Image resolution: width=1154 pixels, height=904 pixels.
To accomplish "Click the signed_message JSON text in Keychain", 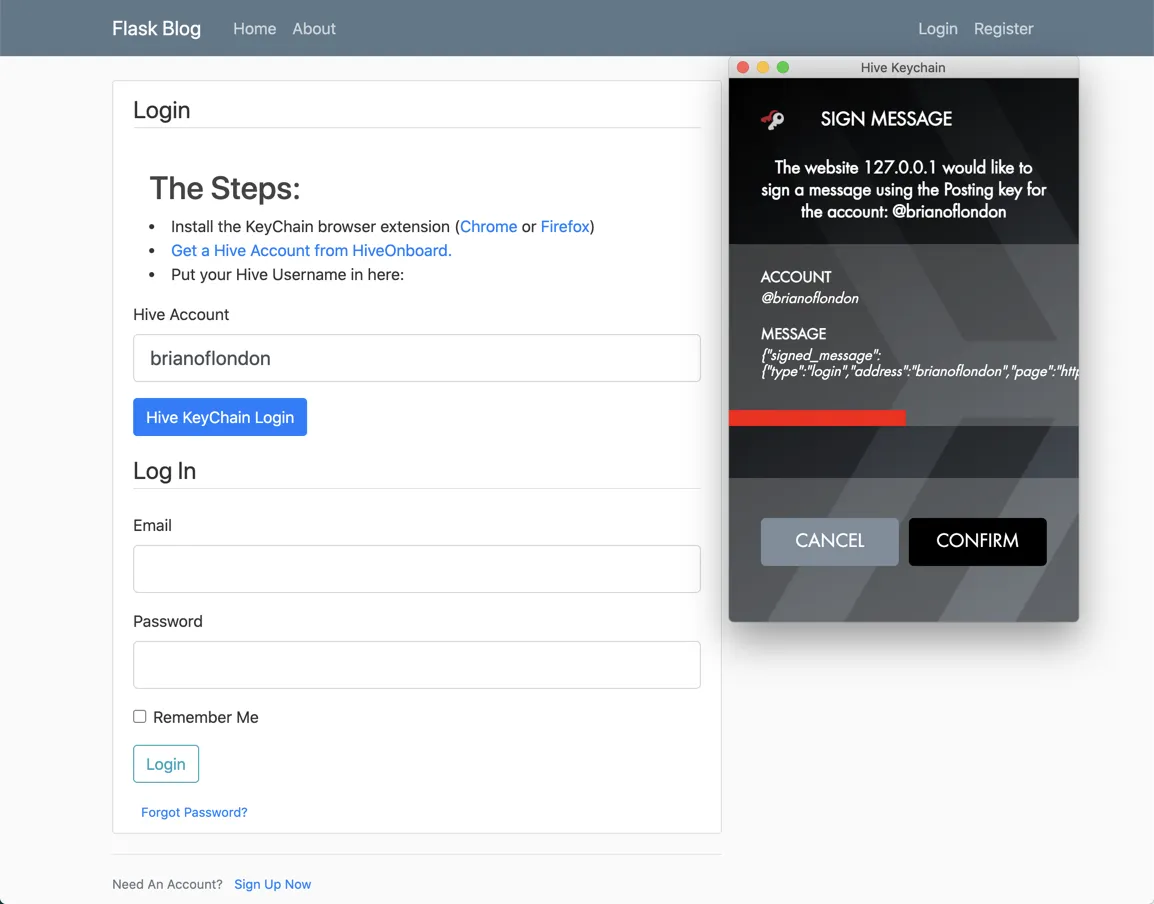I will 920,364.
